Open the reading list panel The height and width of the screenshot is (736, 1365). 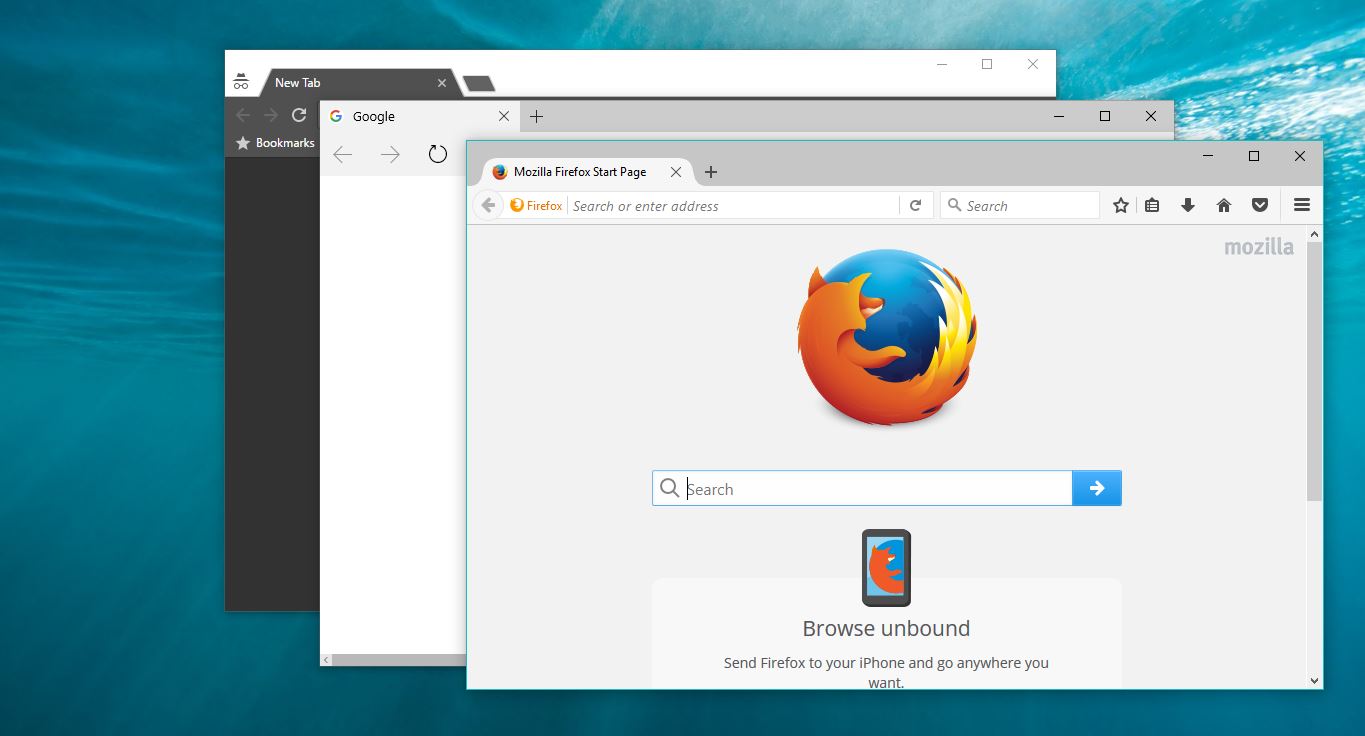(1152, 205)
